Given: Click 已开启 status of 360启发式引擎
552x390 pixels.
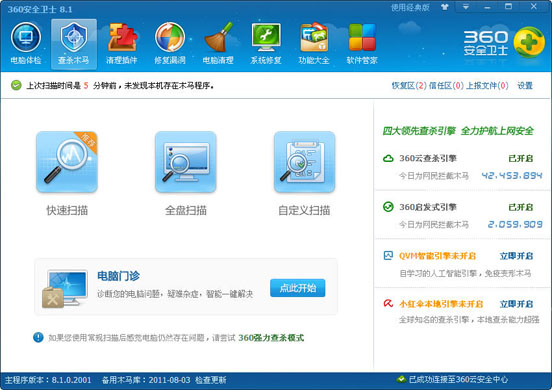Looking at the screenshot, I should [x=521, y=207].
